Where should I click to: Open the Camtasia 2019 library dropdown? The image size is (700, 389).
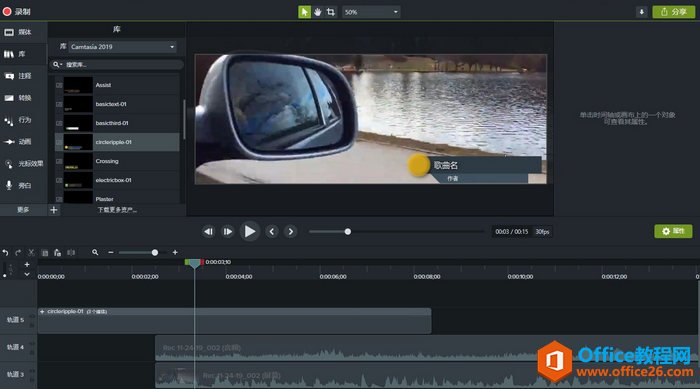(x=122, y=47)
